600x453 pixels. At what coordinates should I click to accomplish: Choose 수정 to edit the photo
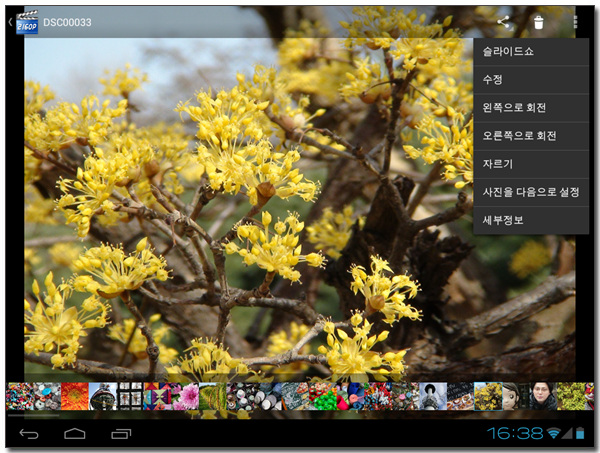pos(531,80)
